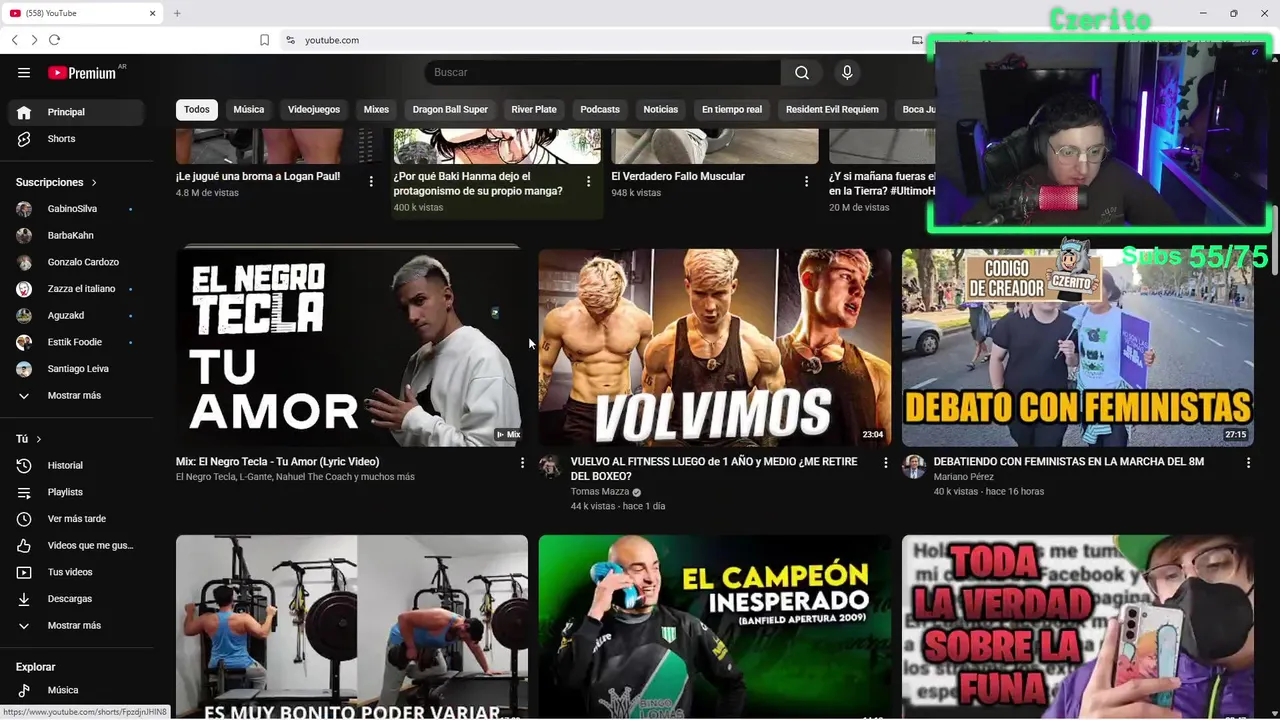Screen dimensions: 1280x720
Task: Open BarbaKahn subscription channel
Action: pos(75,236)
